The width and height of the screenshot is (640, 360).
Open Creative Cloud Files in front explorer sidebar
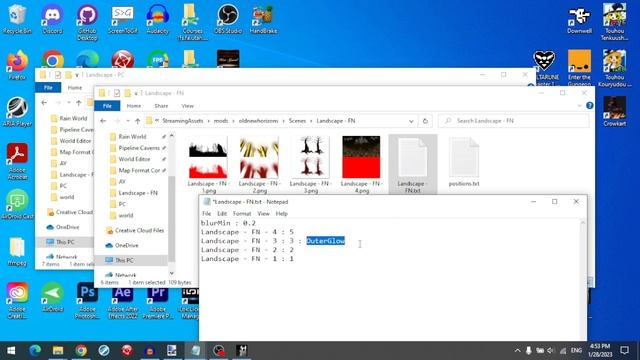(135, 231)
